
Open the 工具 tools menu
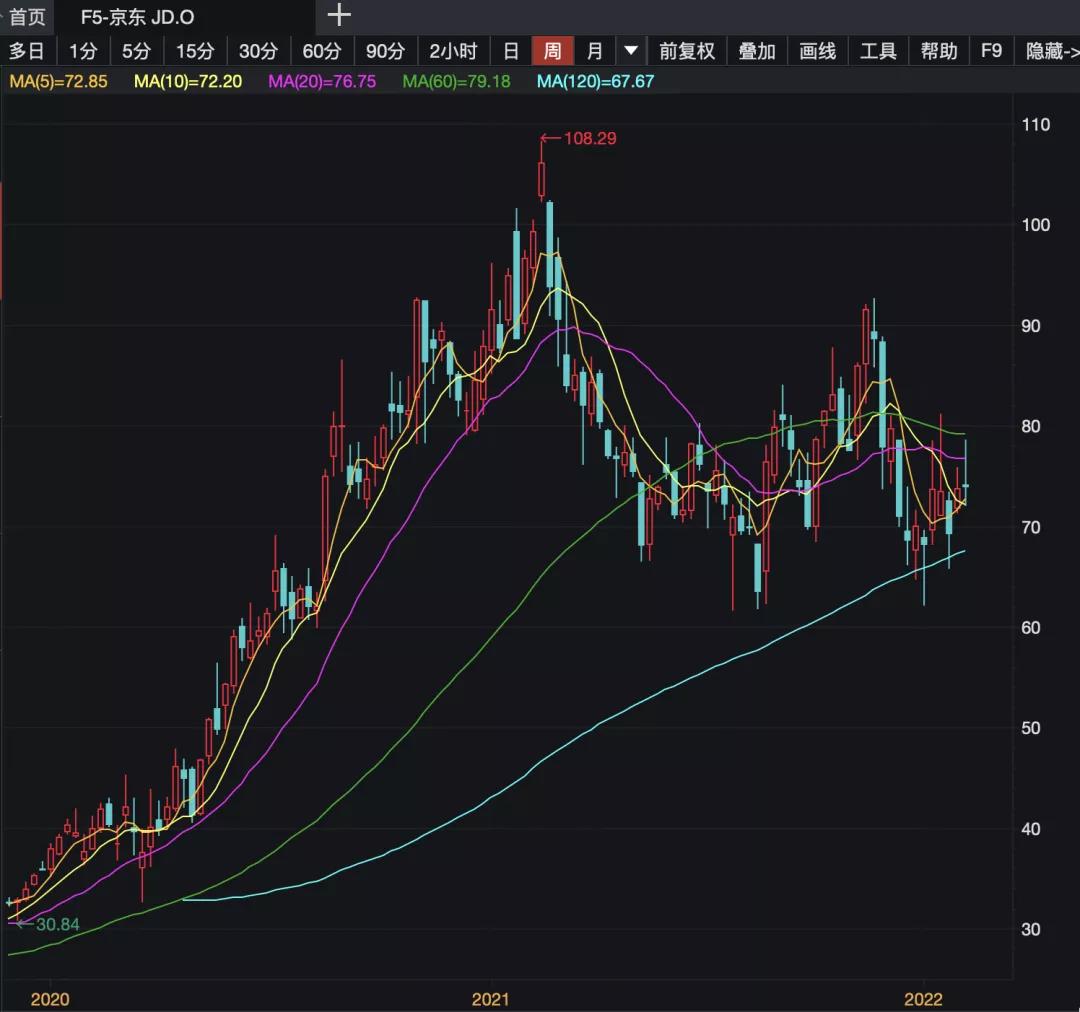tap(879, 51)
